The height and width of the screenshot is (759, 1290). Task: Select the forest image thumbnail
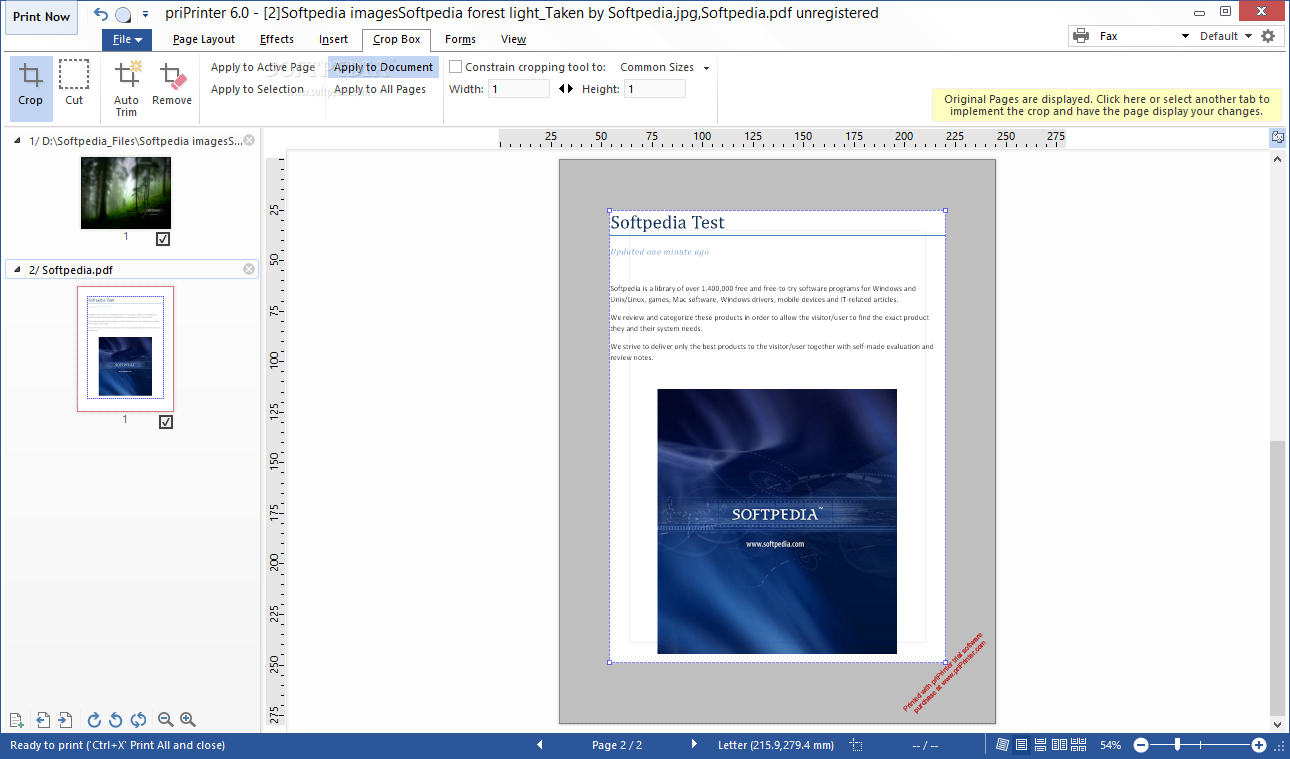(x=126, y=193)
